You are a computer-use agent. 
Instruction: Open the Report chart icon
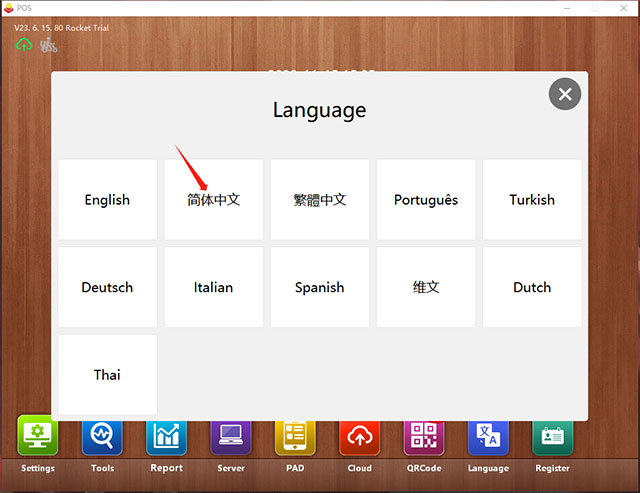(166, 437)
